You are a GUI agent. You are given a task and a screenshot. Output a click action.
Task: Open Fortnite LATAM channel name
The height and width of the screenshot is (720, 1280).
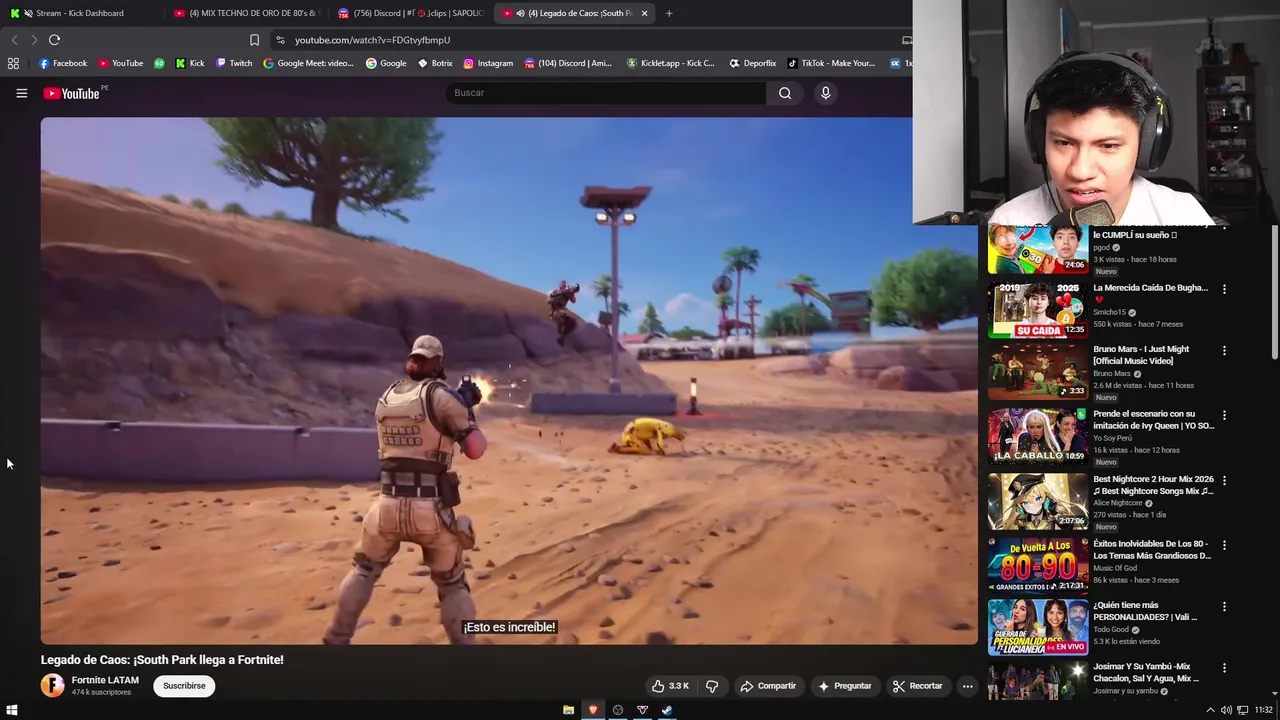105,680
